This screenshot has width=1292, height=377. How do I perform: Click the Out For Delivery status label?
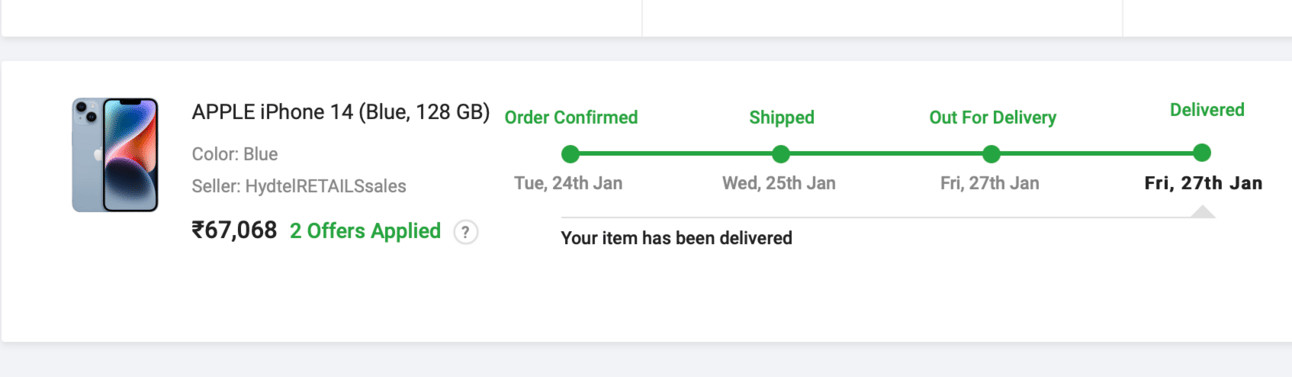coord(993,117)
